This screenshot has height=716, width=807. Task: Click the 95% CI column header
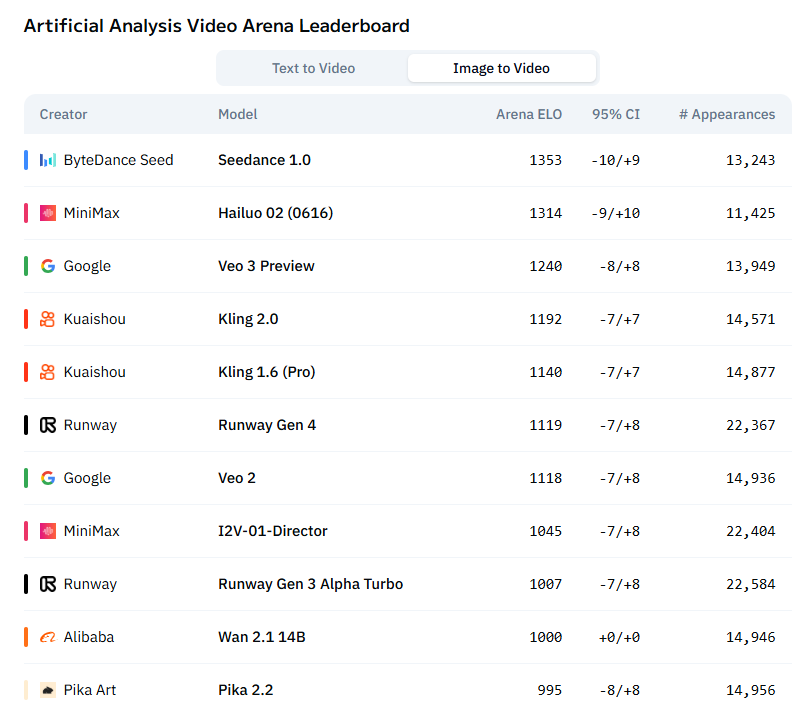pos(616,114)
